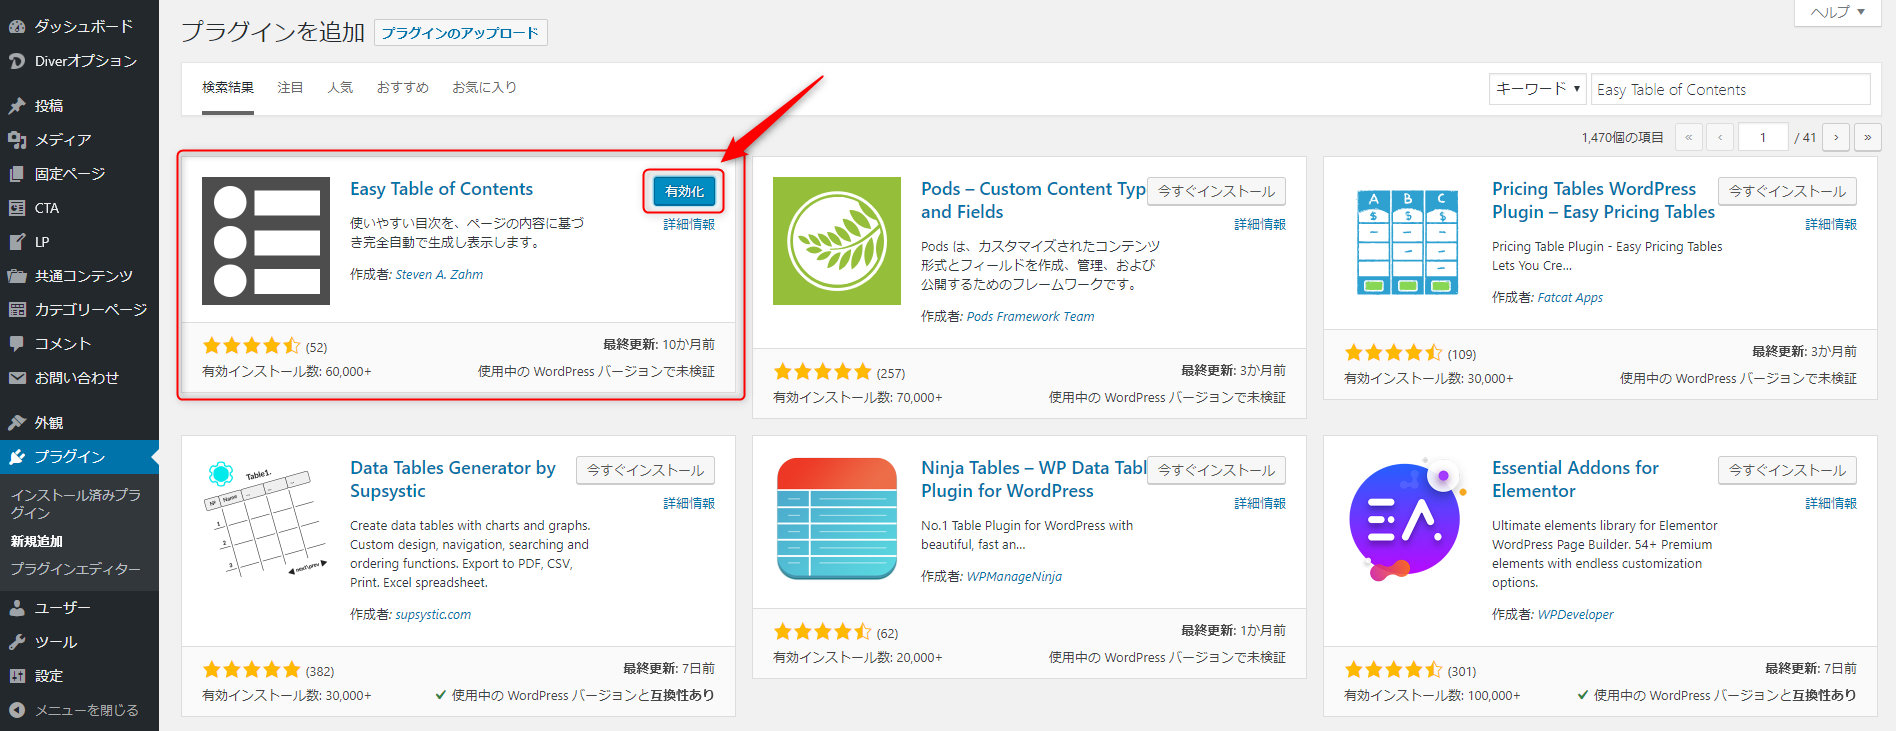The image size is (1896, 731).
Task: Switch to the 人気 tab
Action: click(x=340, y=88)
